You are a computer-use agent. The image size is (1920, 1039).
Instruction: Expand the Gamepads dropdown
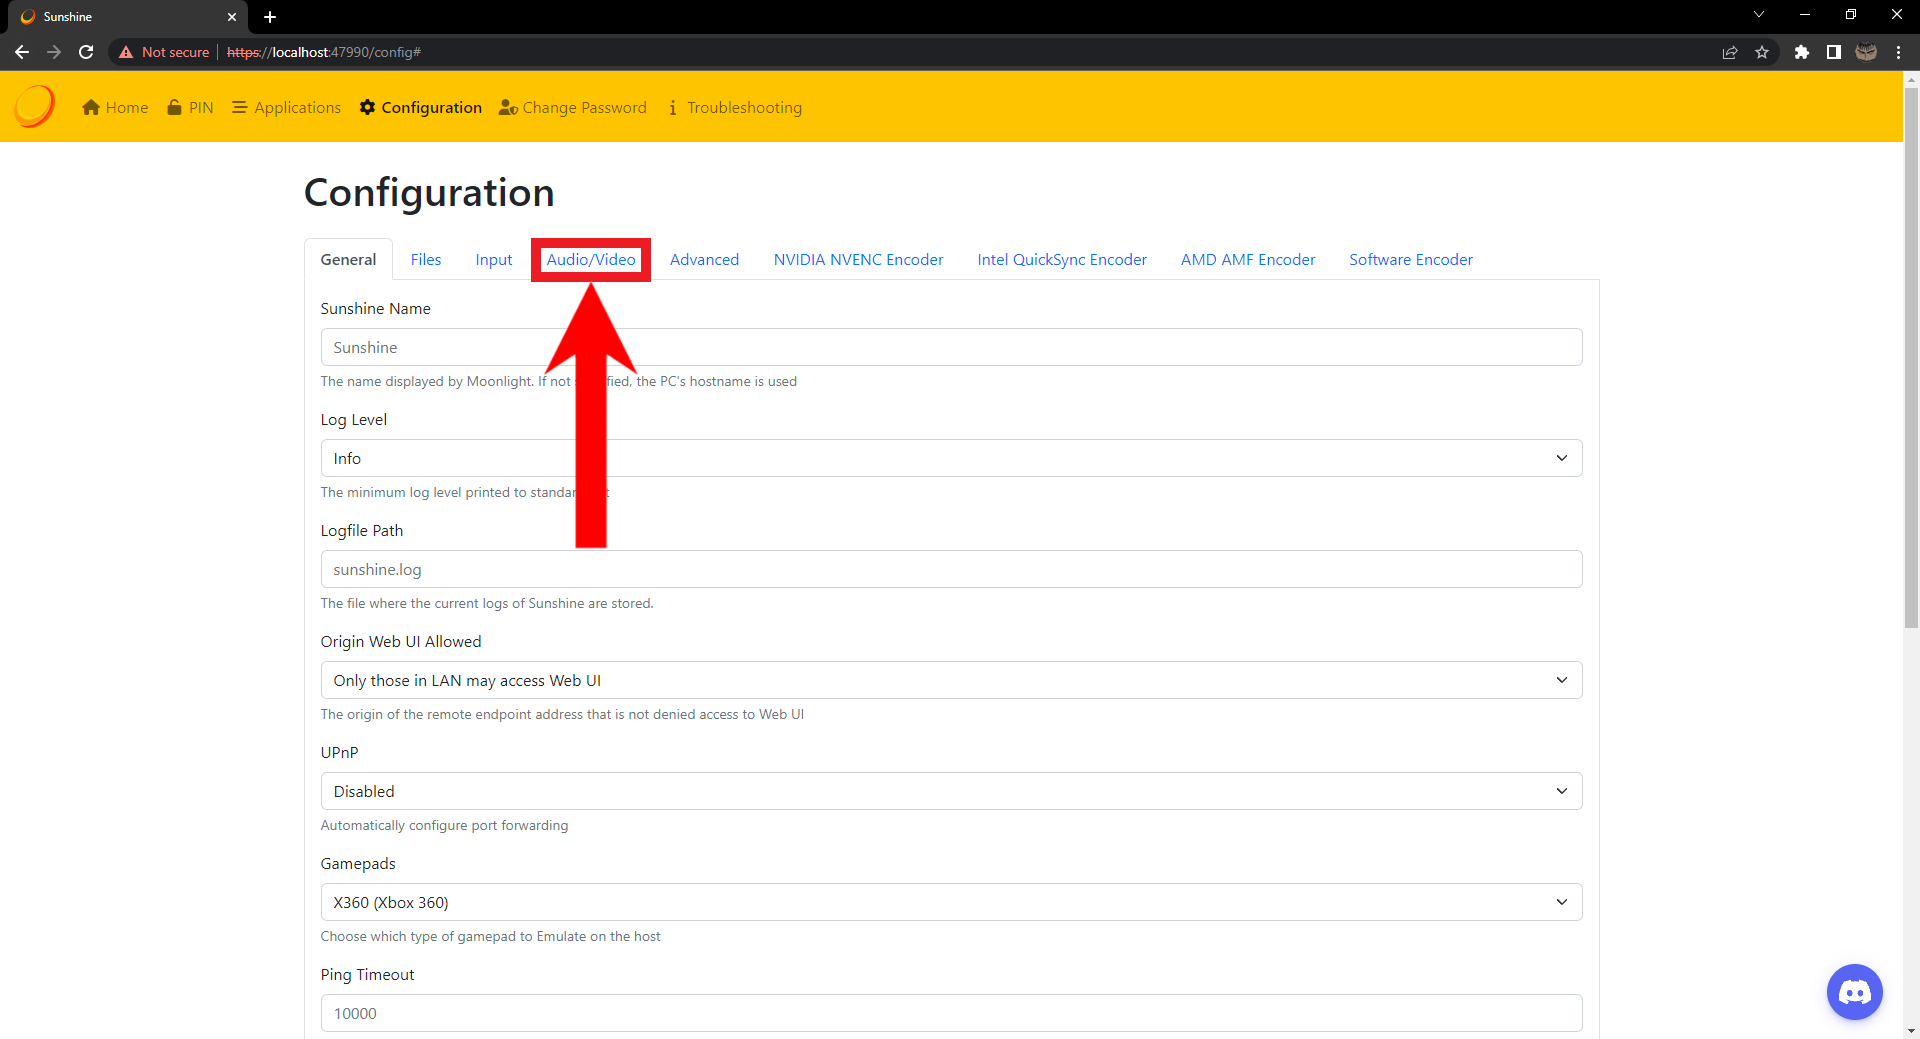click(x=951, y=902)
